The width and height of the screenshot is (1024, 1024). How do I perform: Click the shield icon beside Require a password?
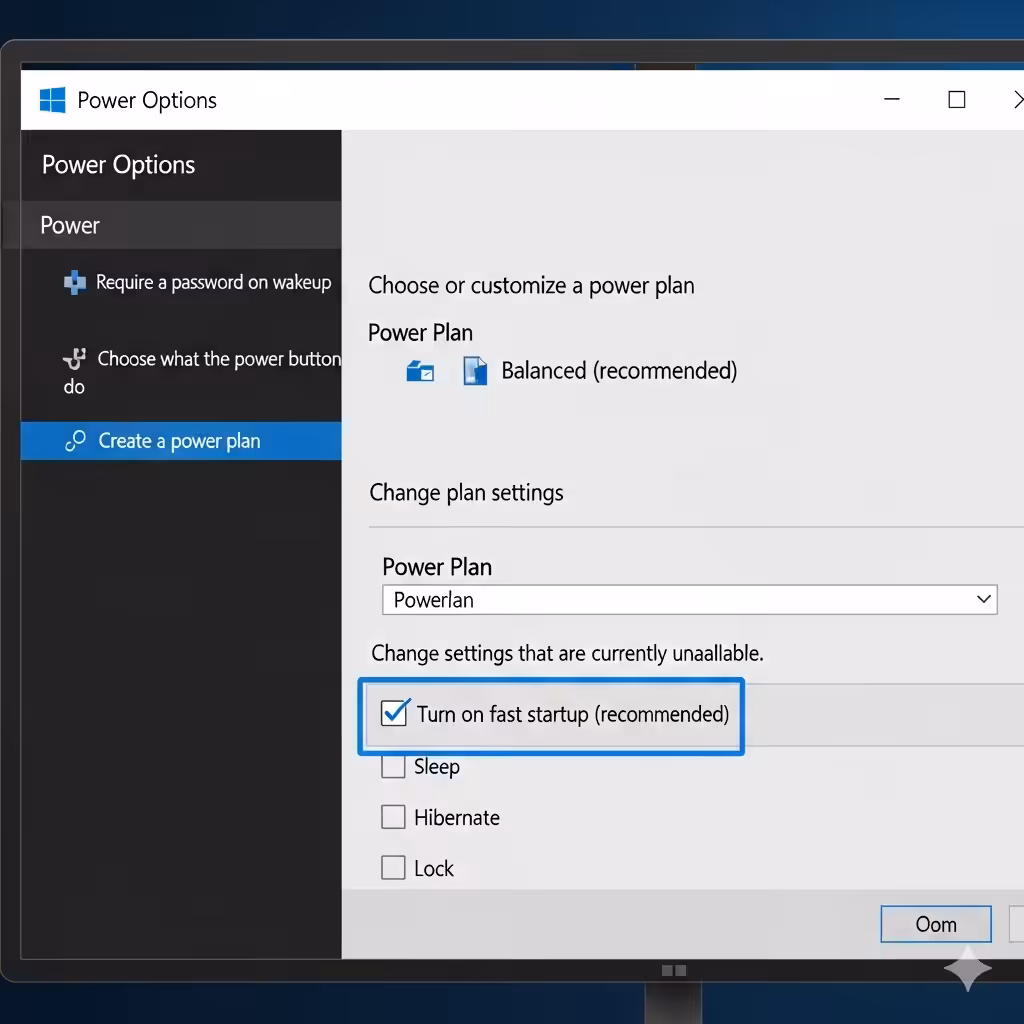(74, 282)
